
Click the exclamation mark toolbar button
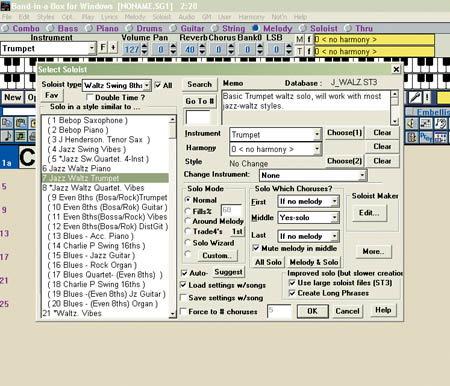(x=427, y=97)
